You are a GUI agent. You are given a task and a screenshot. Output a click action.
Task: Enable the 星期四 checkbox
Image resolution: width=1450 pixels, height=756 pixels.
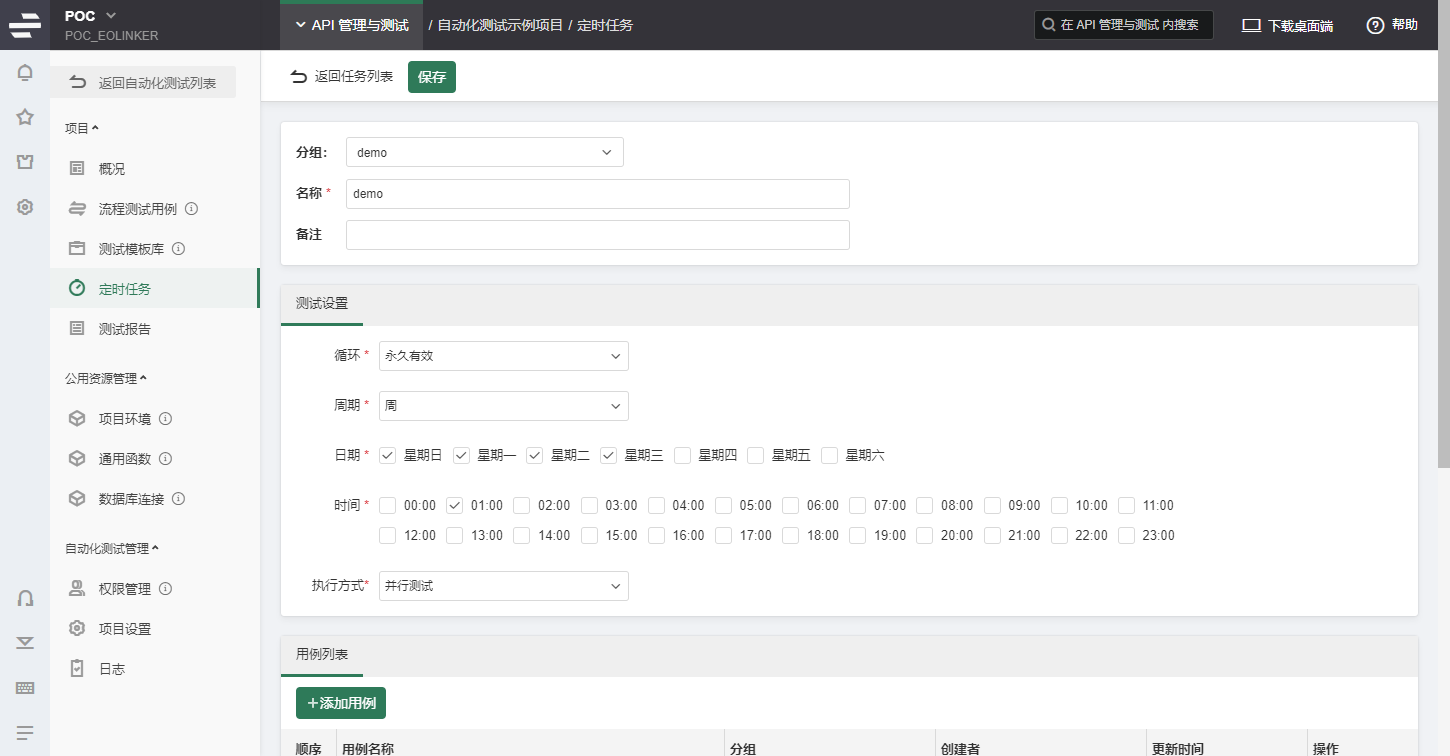point(682,456)
